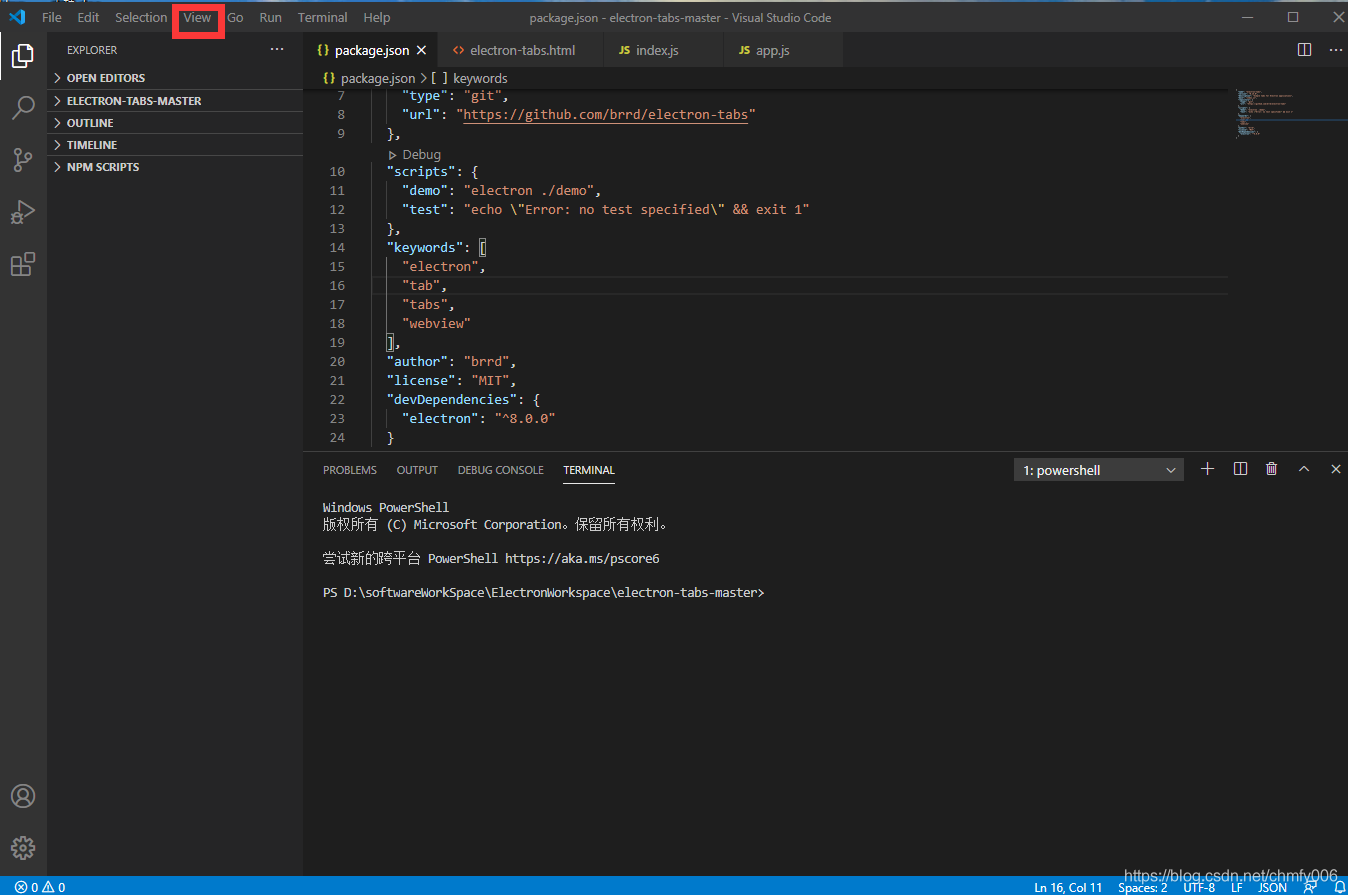The width and height of the screenshot is (1348, 895).
Task: Click Ln 16, Col 11 in status bar
Action: tap(1068, 887)
